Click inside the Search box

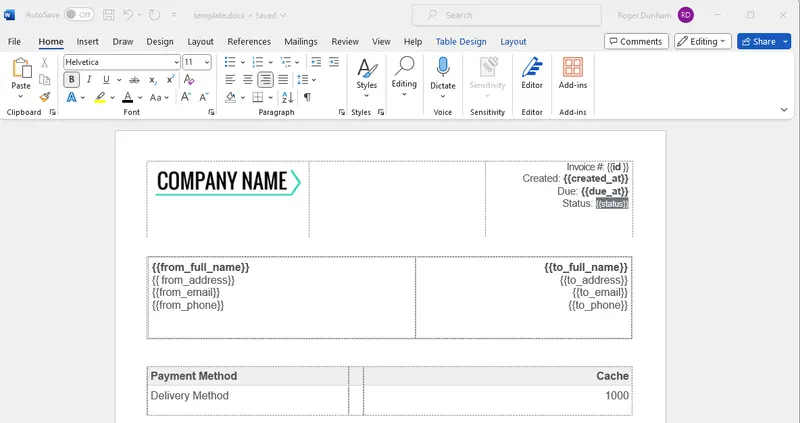point(507,15)
